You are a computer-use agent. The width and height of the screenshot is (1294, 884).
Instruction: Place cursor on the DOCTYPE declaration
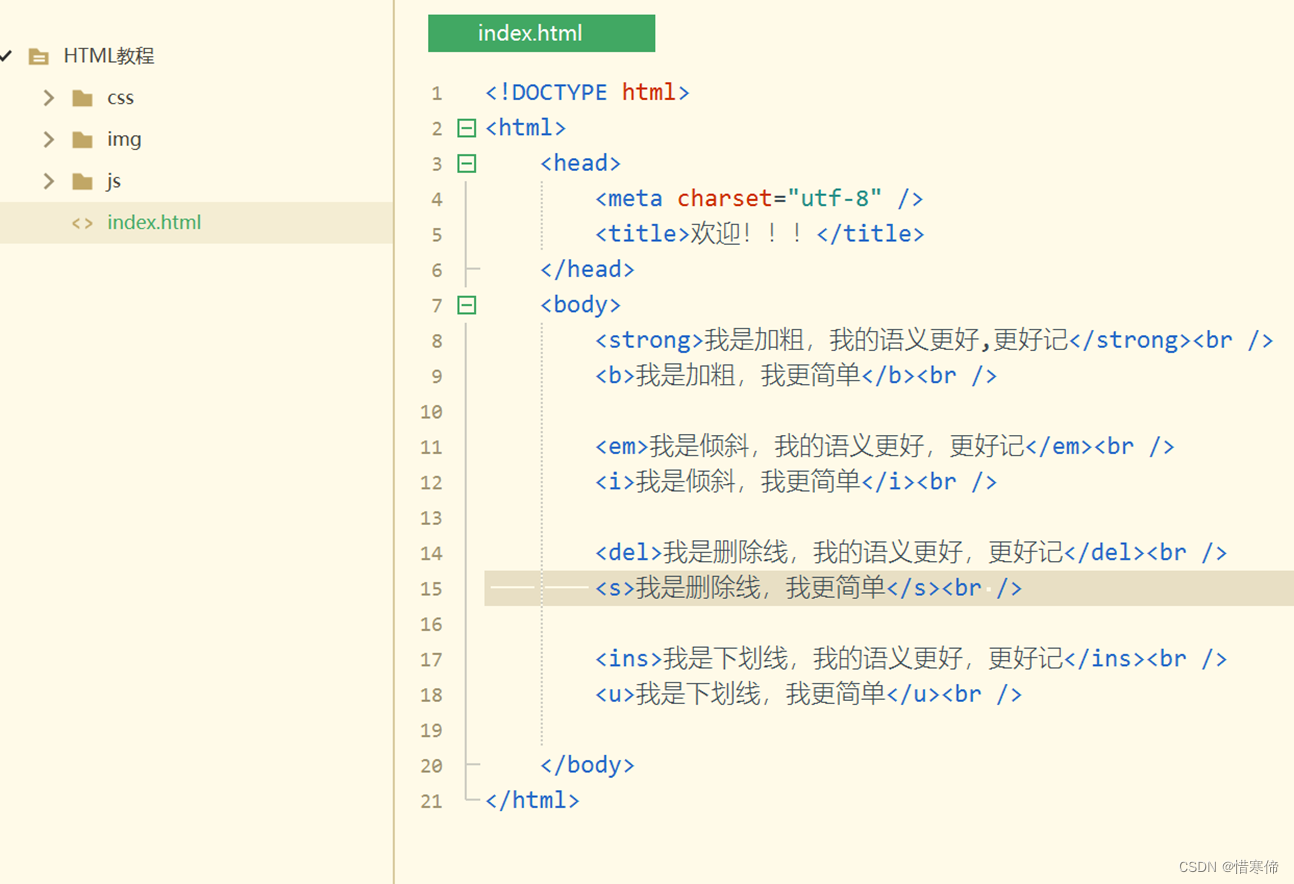[587, 92]
